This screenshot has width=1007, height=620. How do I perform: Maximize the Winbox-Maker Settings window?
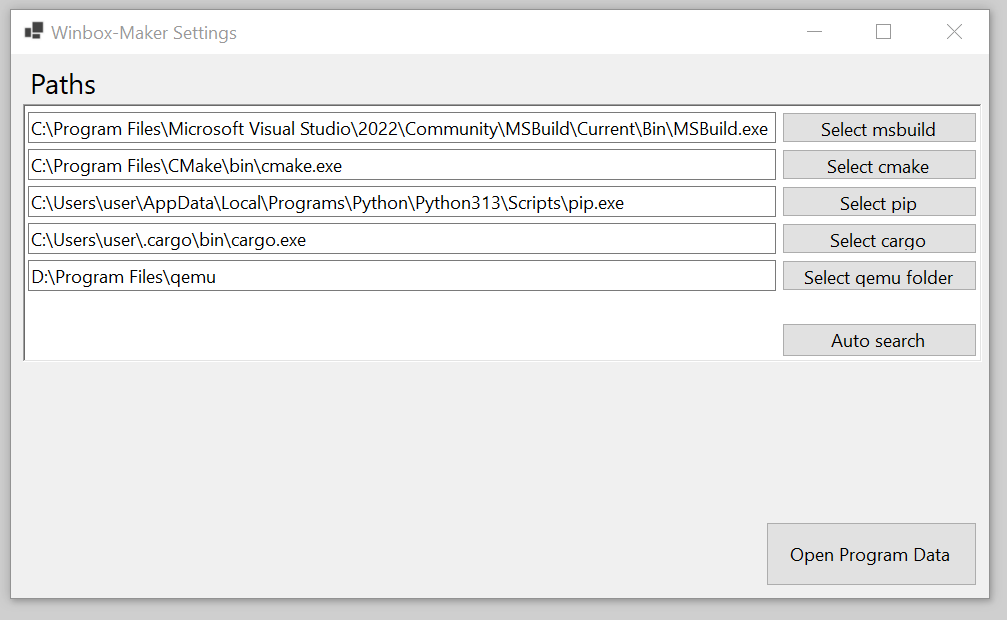pyautogui.click(x=884, y=31)
